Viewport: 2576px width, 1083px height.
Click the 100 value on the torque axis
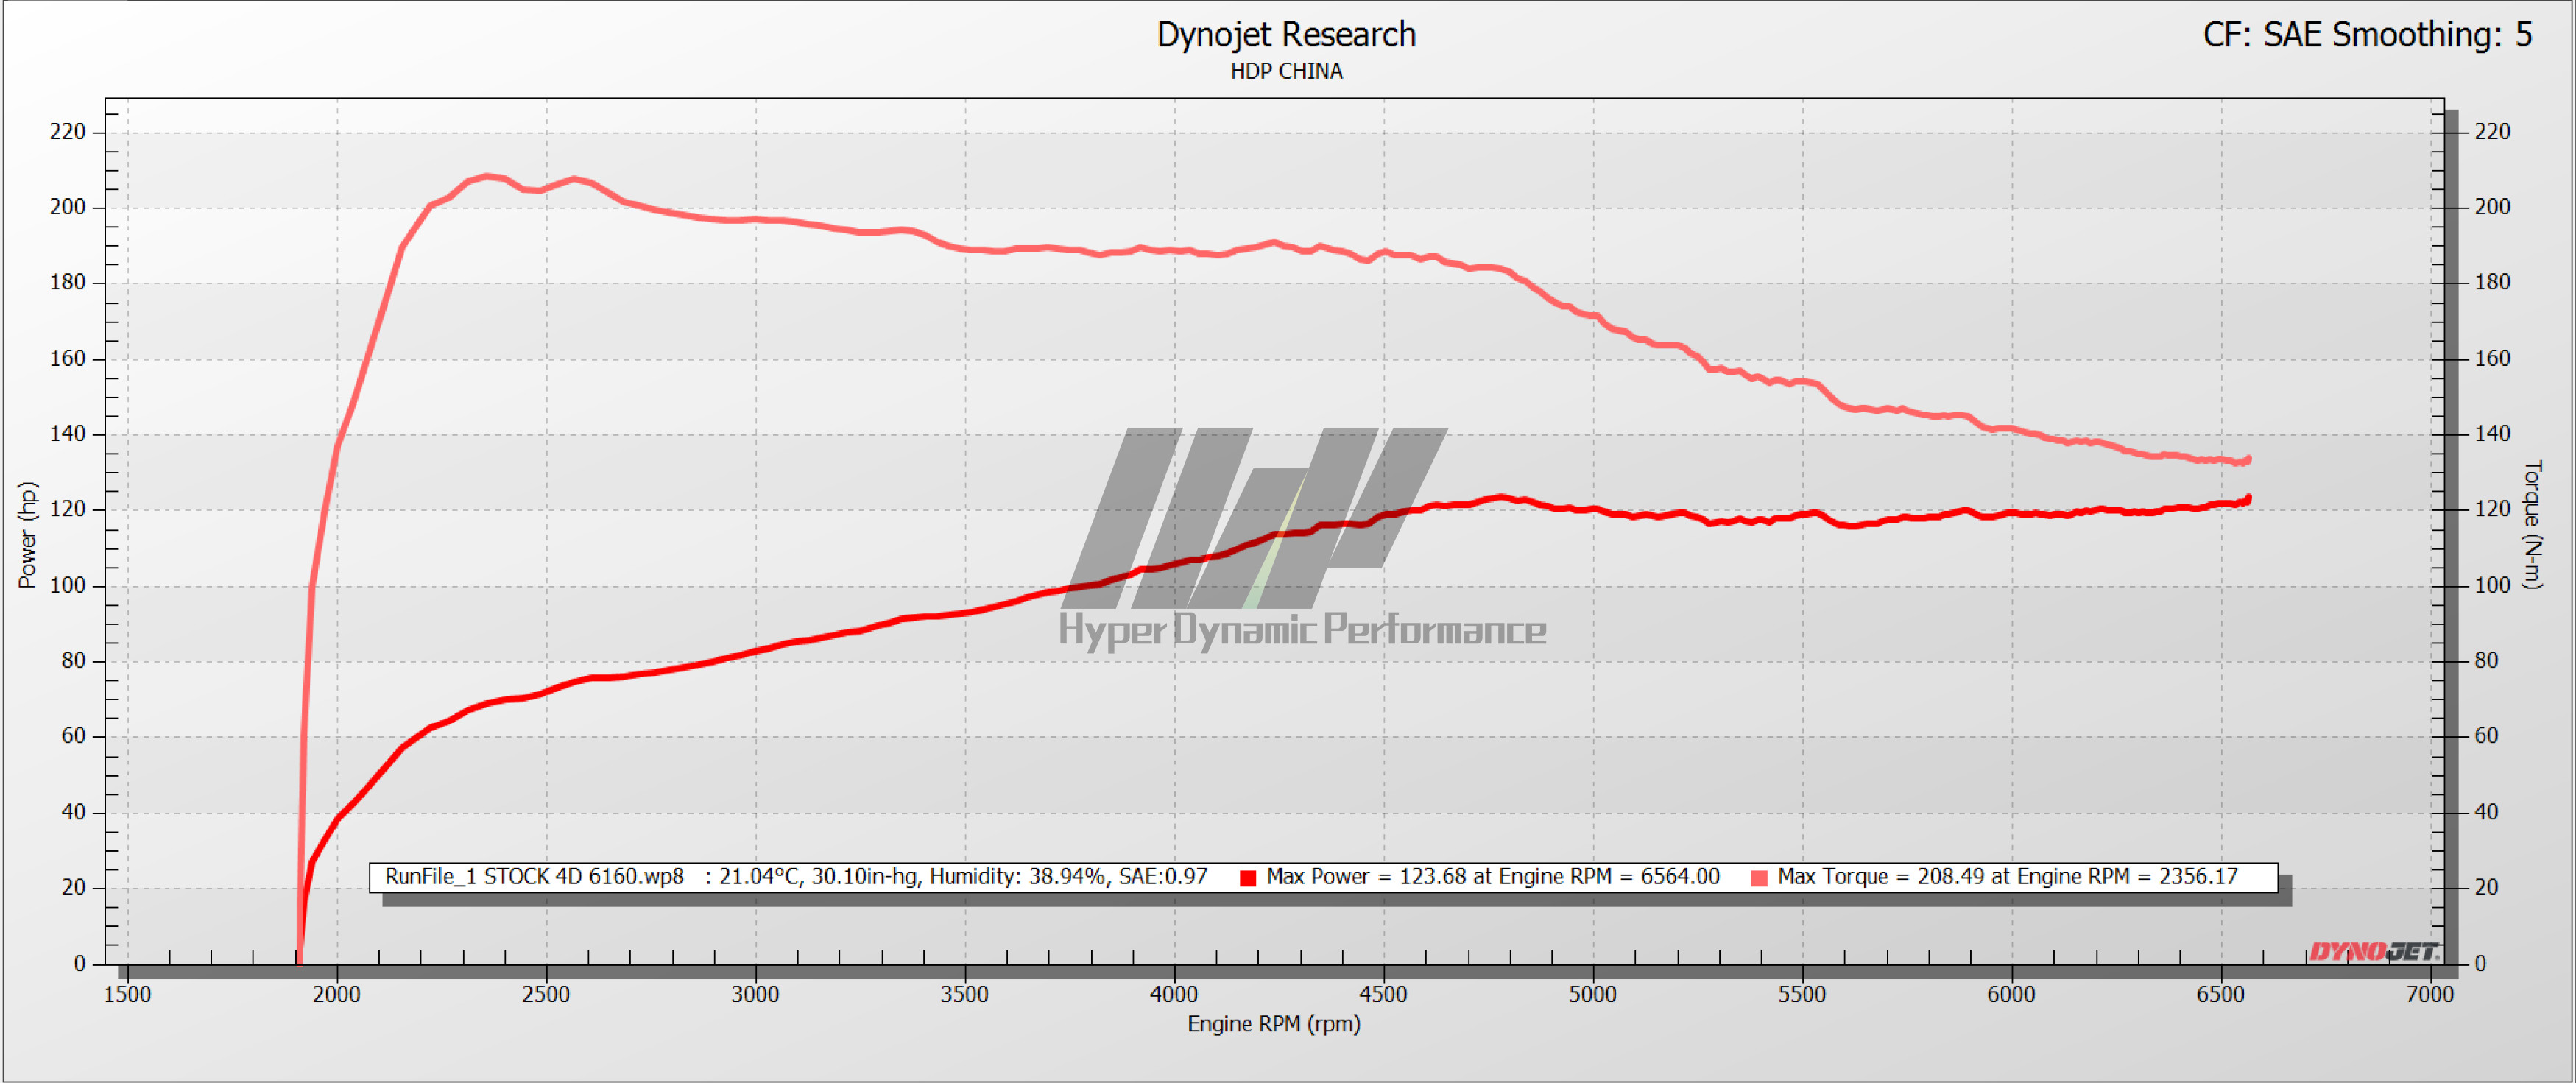[x=2492, y=585]
